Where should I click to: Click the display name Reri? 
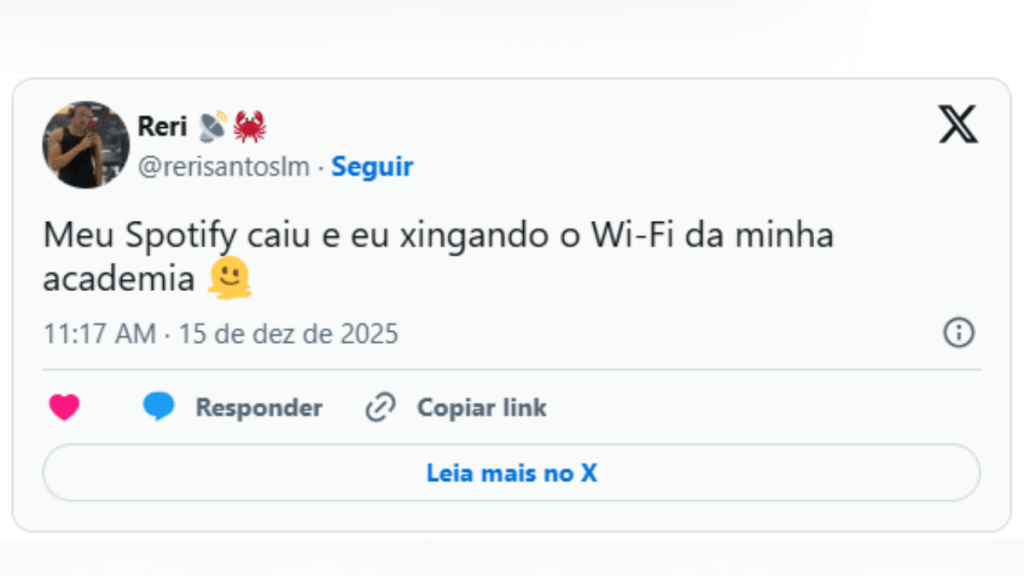pos(161,127)
